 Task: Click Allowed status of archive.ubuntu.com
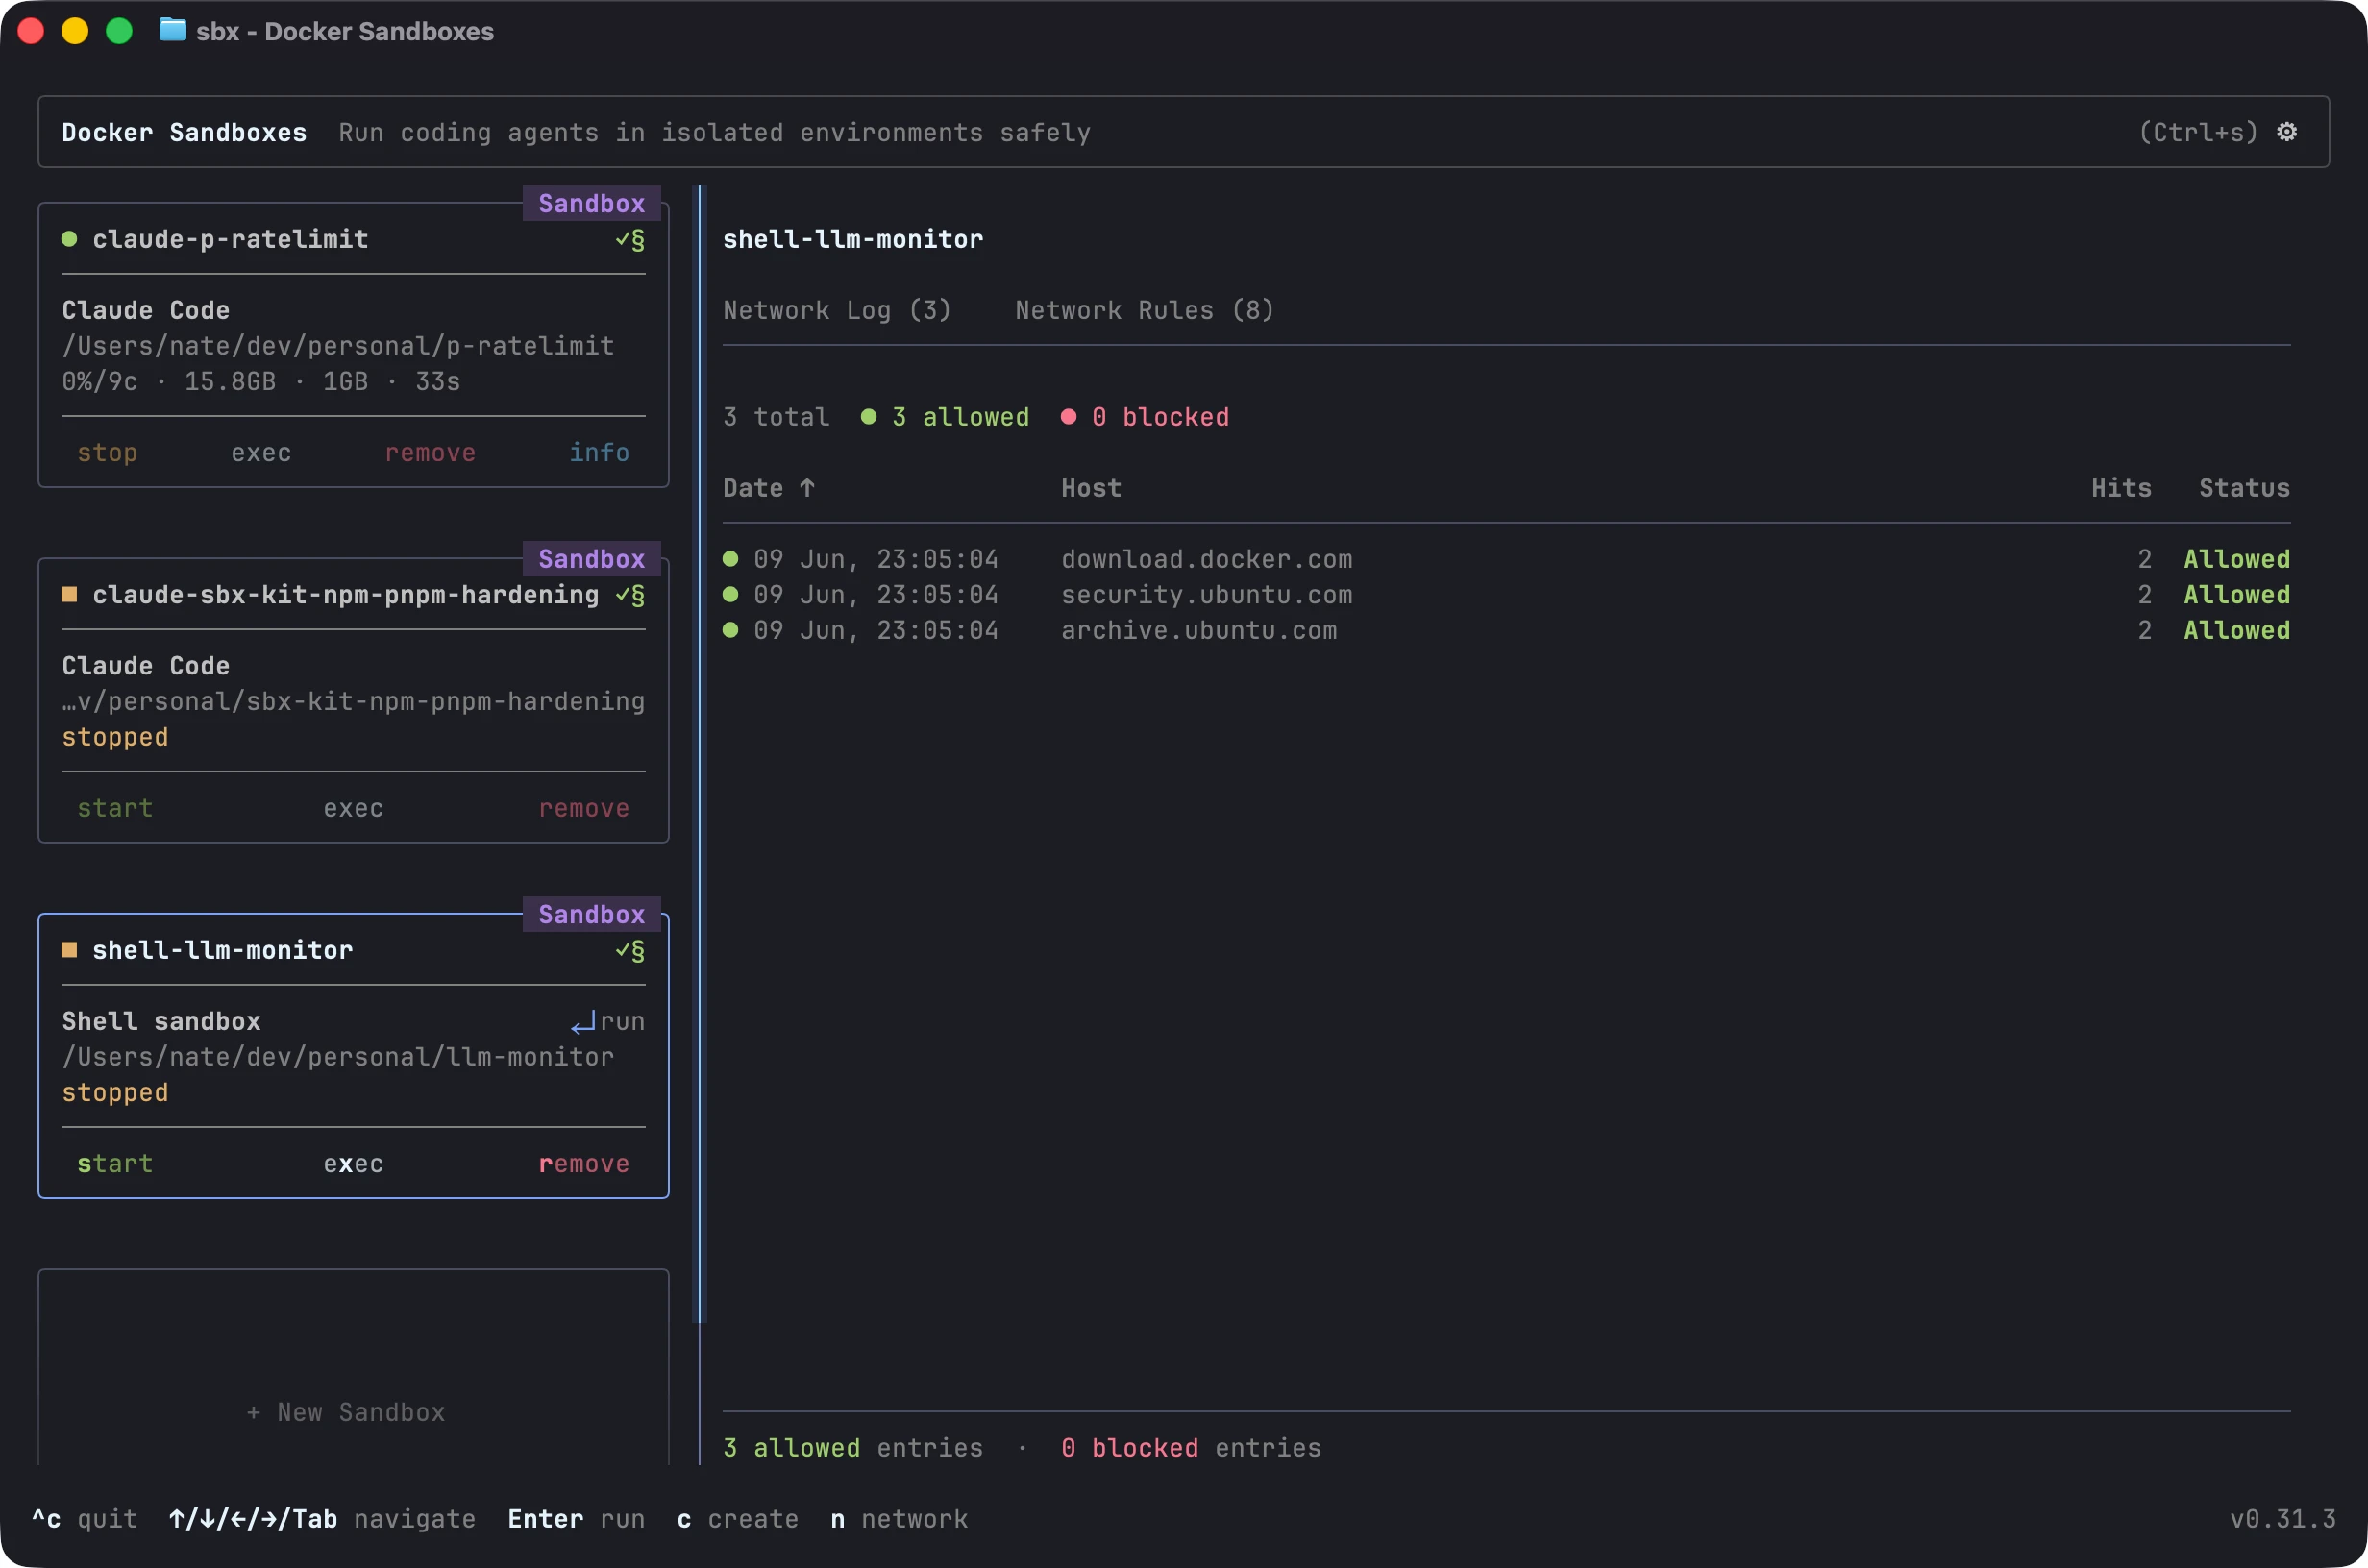[x=2236, y=630]
